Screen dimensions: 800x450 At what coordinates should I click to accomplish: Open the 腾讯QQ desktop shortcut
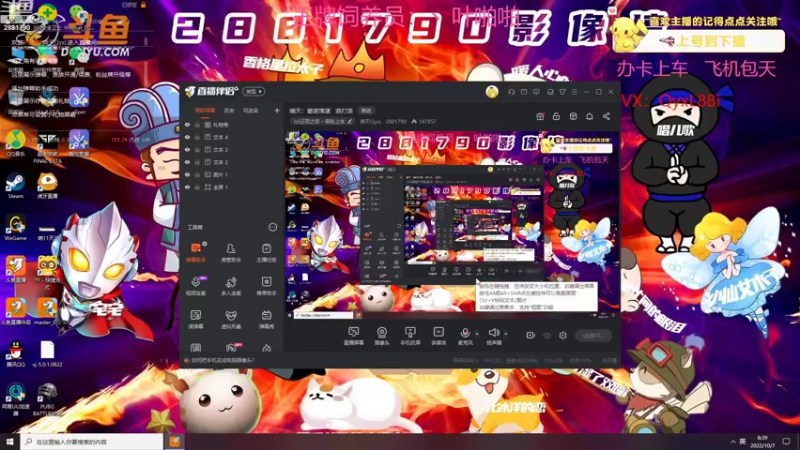click(x=15, y=354)
